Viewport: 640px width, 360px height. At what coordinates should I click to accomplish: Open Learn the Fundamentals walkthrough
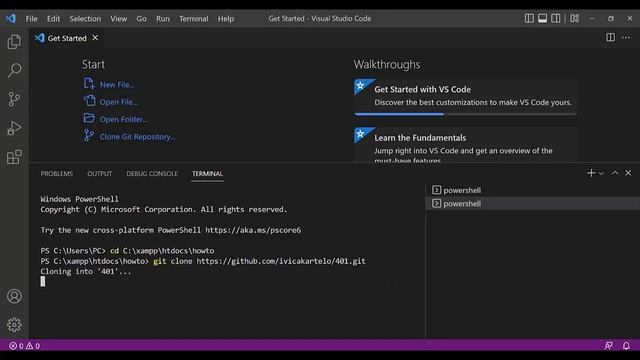[x=465, y=144]
